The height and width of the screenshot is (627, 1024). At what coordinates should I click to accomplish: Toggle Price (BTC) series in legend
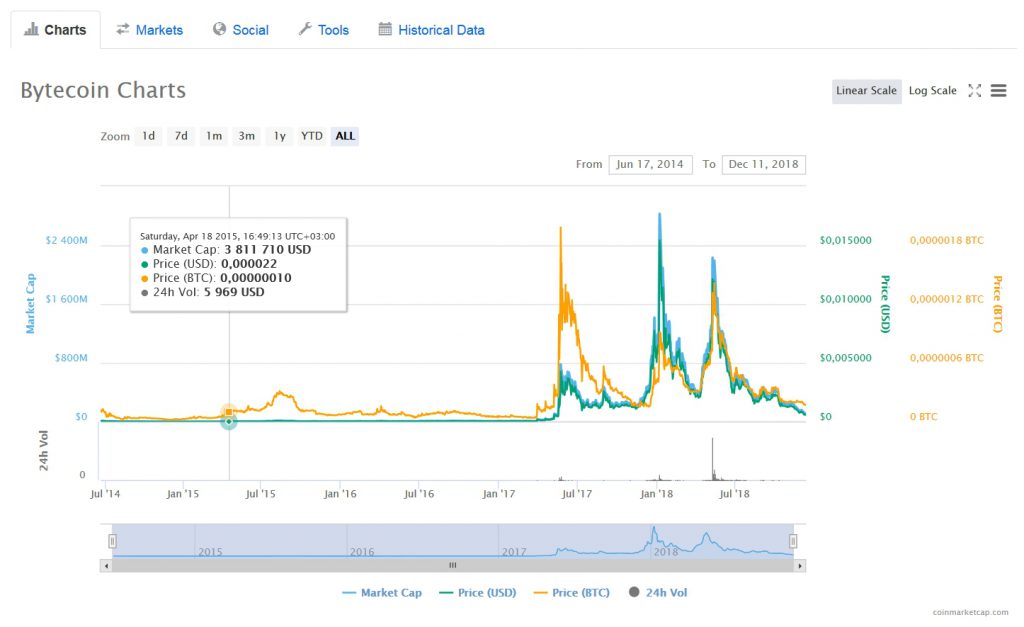click(x=571, y=592)
